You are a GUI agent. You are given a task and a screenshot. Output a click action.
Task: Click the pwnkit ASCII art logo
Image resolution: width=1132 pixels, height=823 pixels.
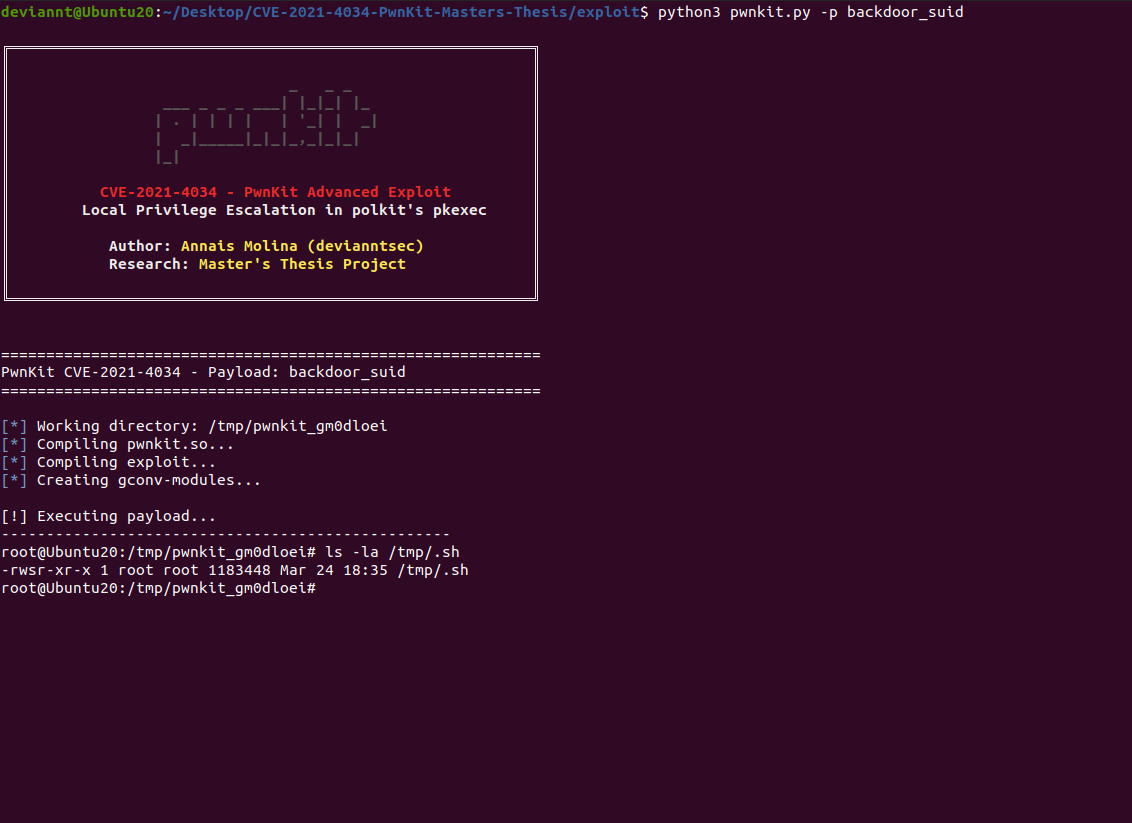[266, 126]
